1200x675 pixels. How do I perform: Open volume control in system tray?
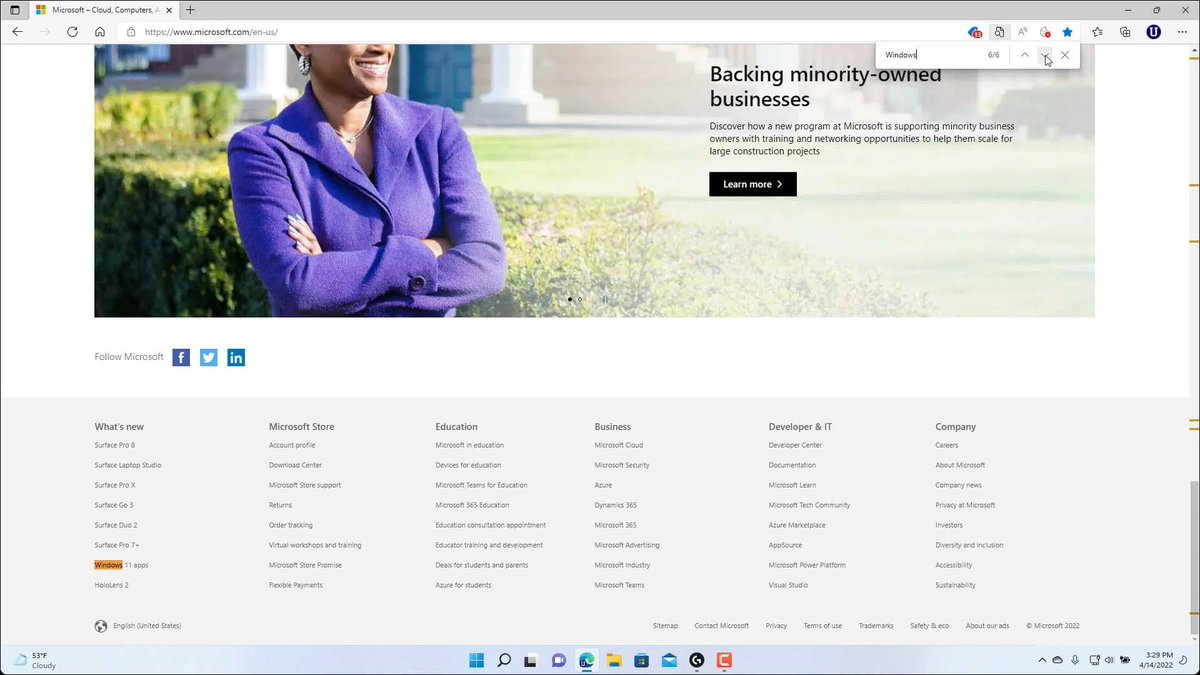[1110, 660]
